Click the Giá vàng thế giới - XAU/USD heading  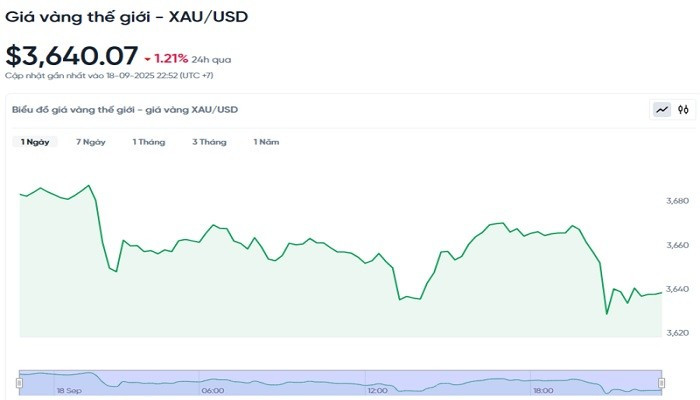click(126, 16)
